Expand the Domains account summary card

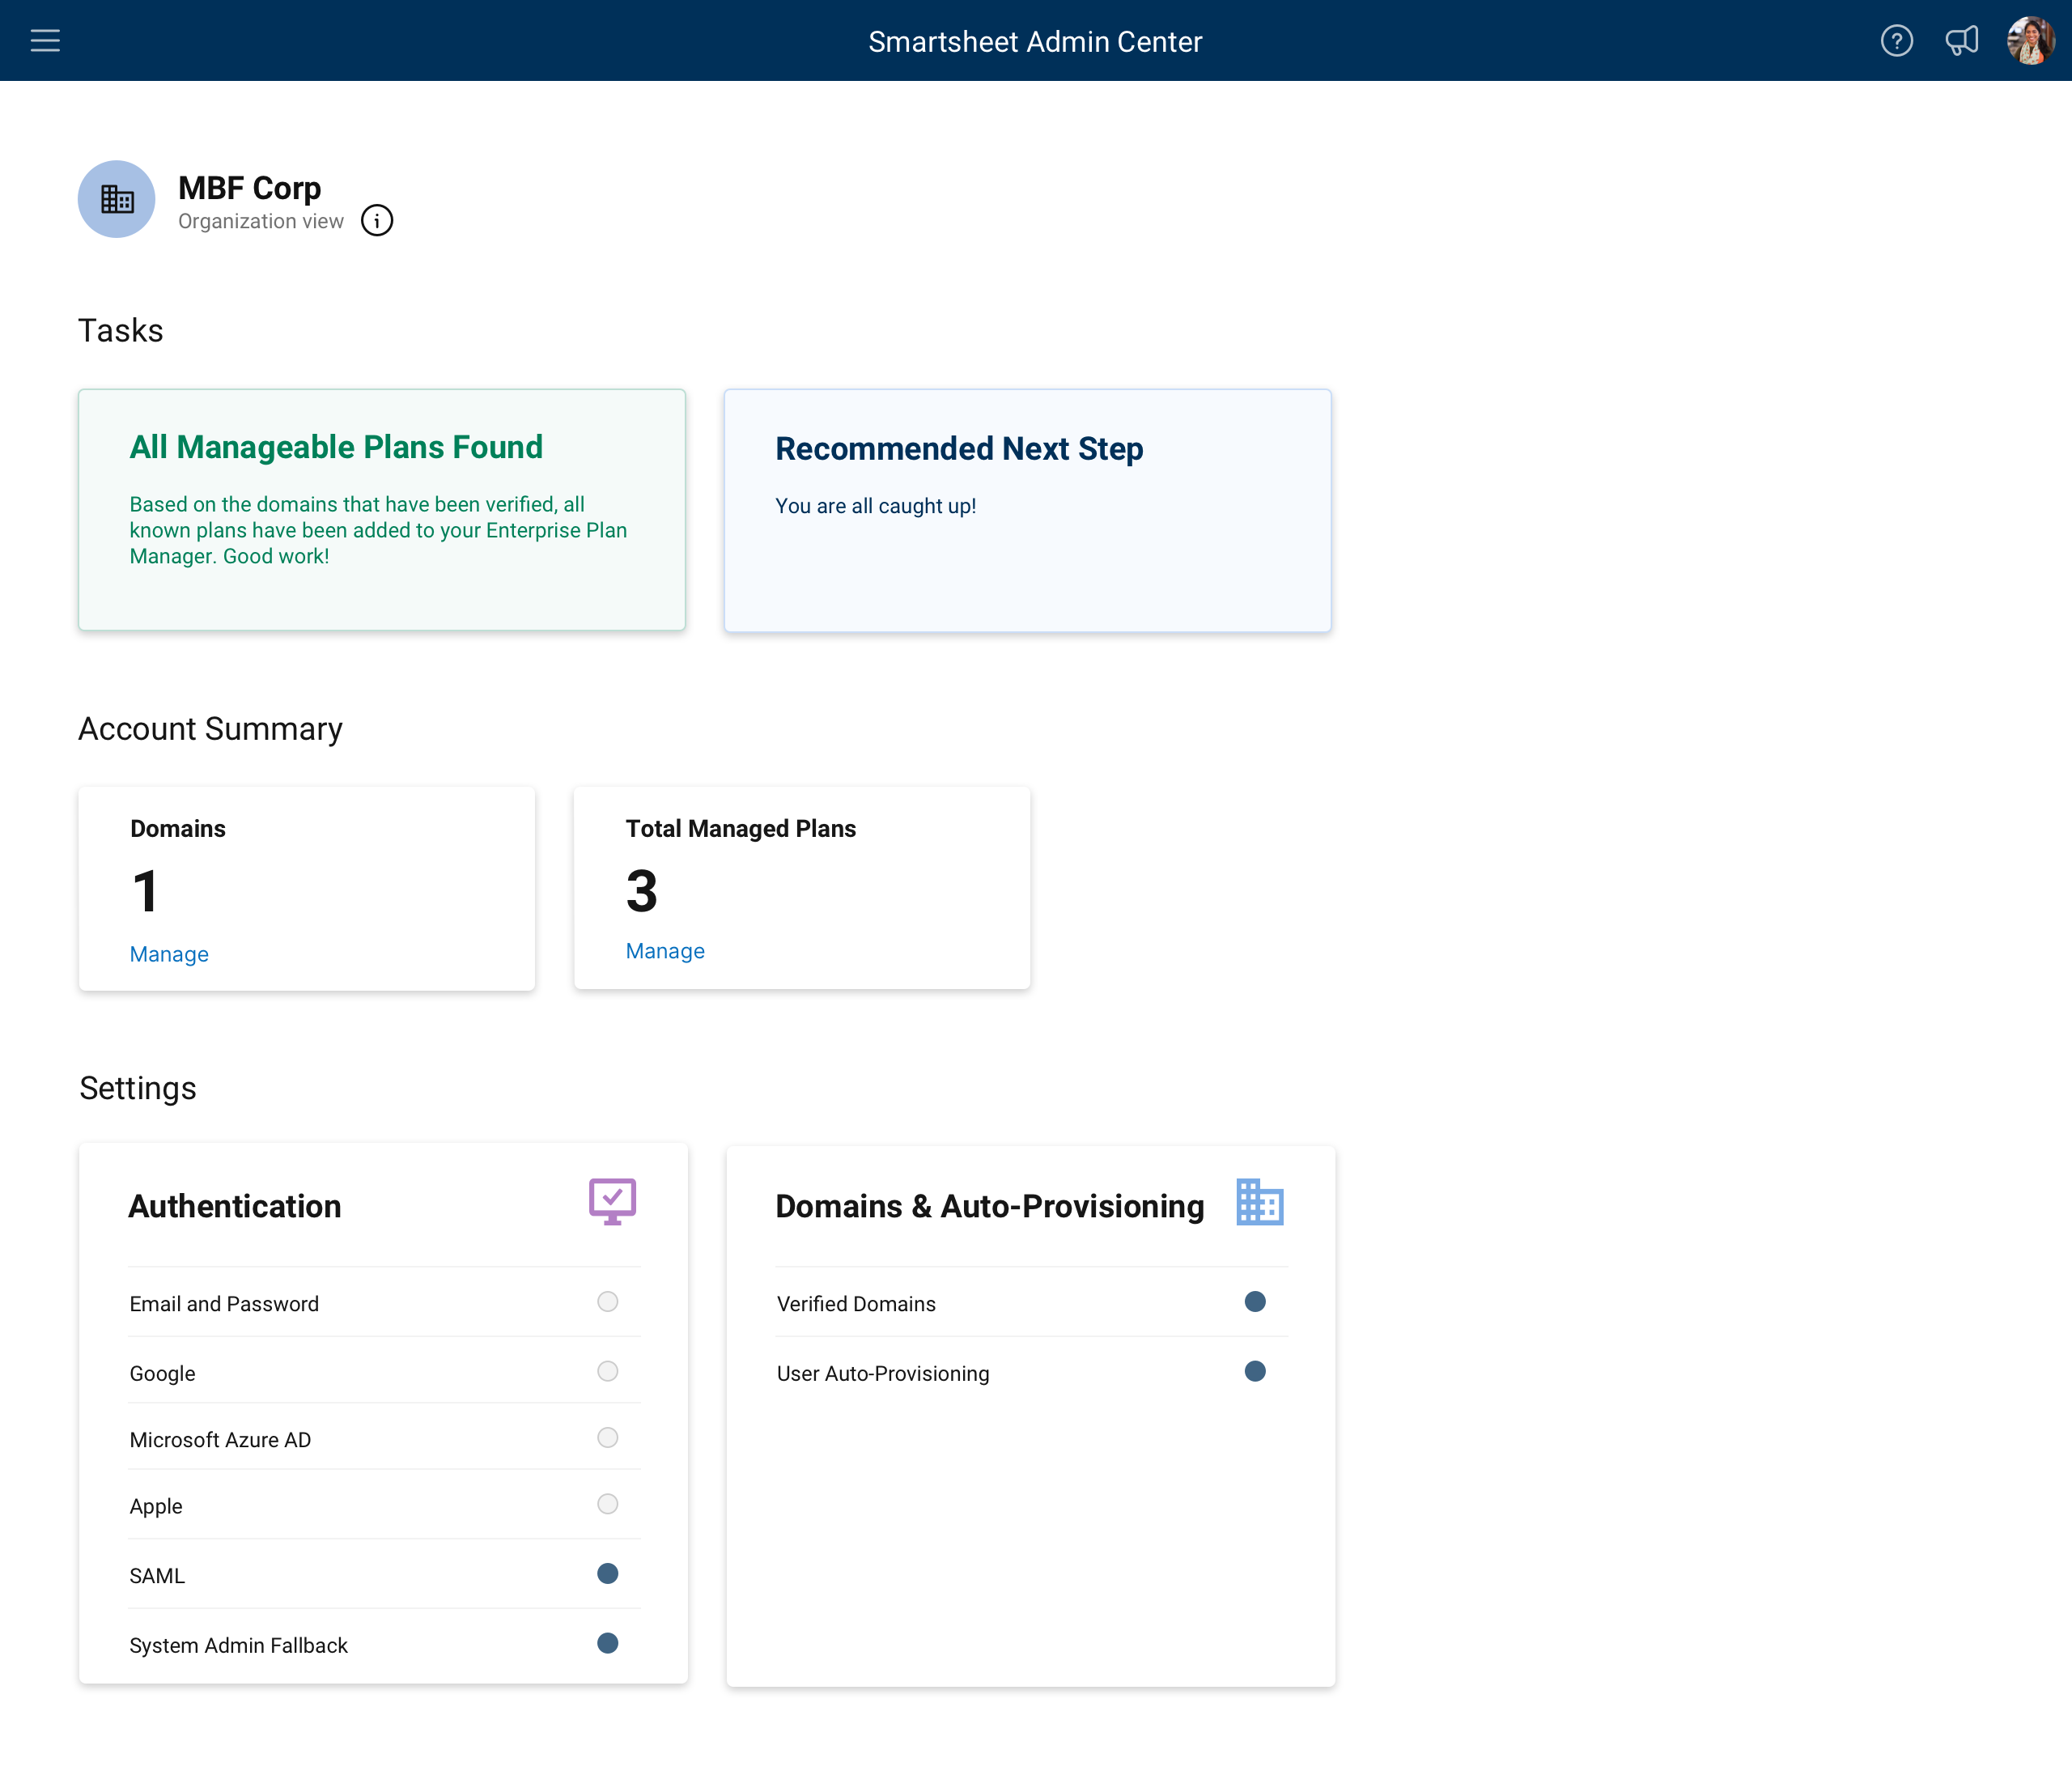(169, 953)
